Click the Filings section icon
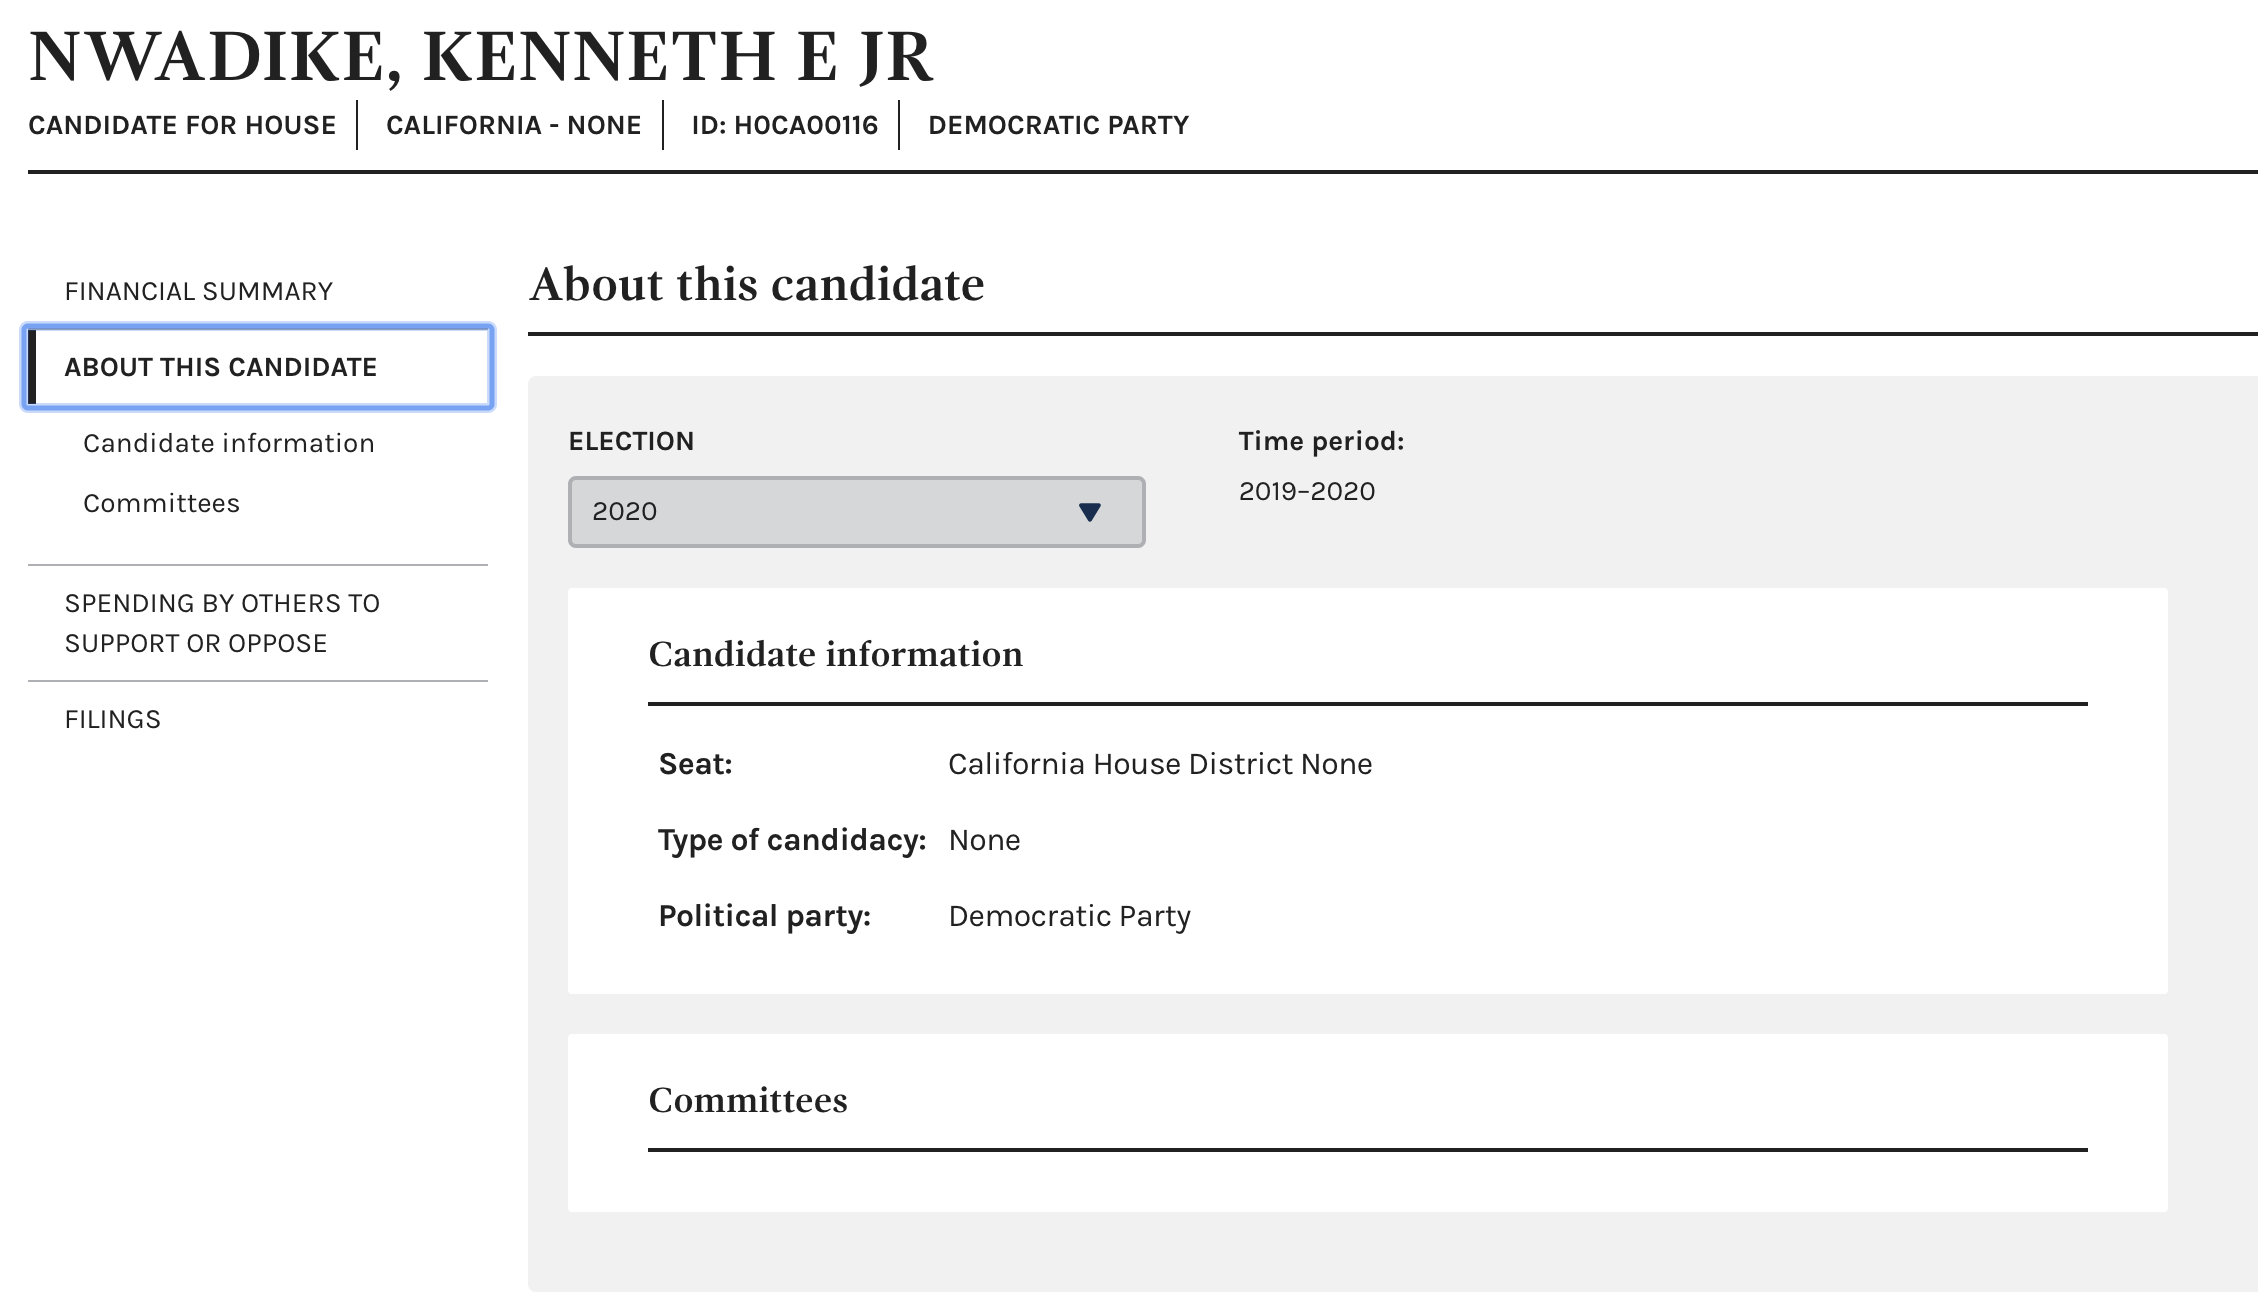This screenshot has width=2258, height=1316. click(111, 719)
